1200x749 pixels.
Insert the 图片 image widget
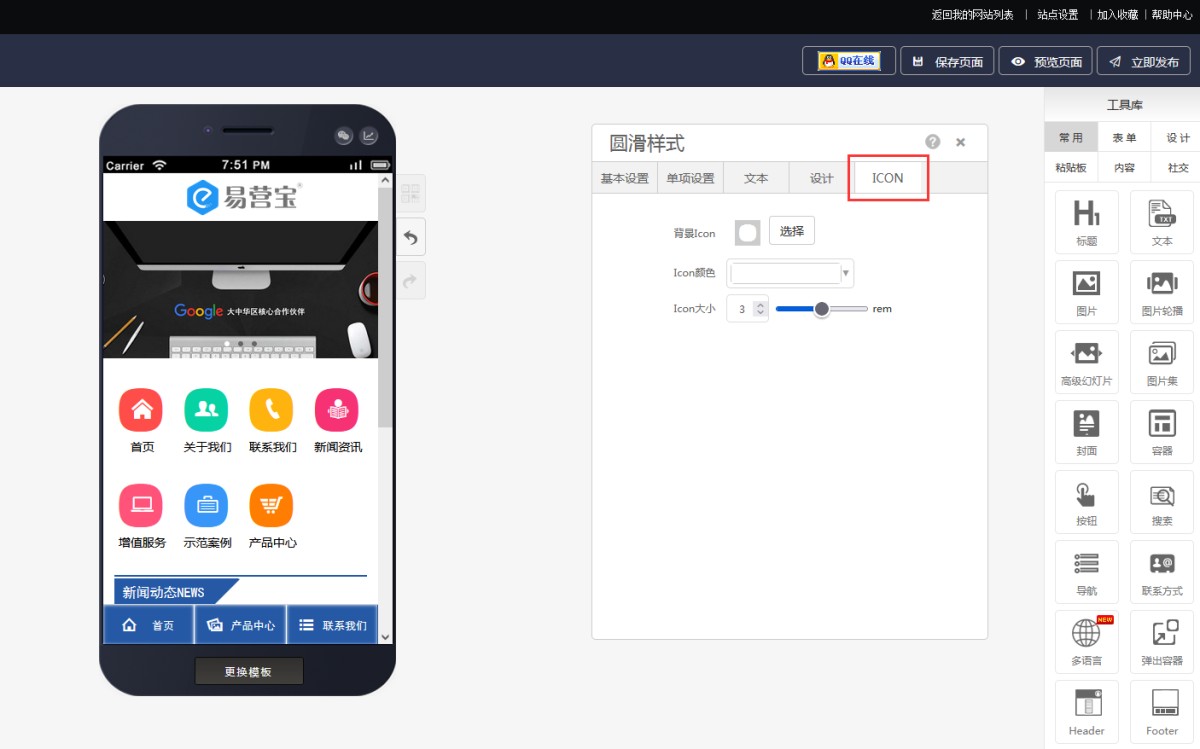coord(1086,292)
